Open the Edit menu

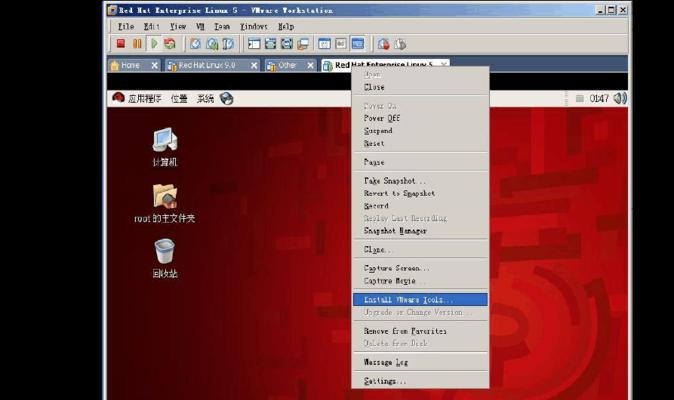pos(151,27)
